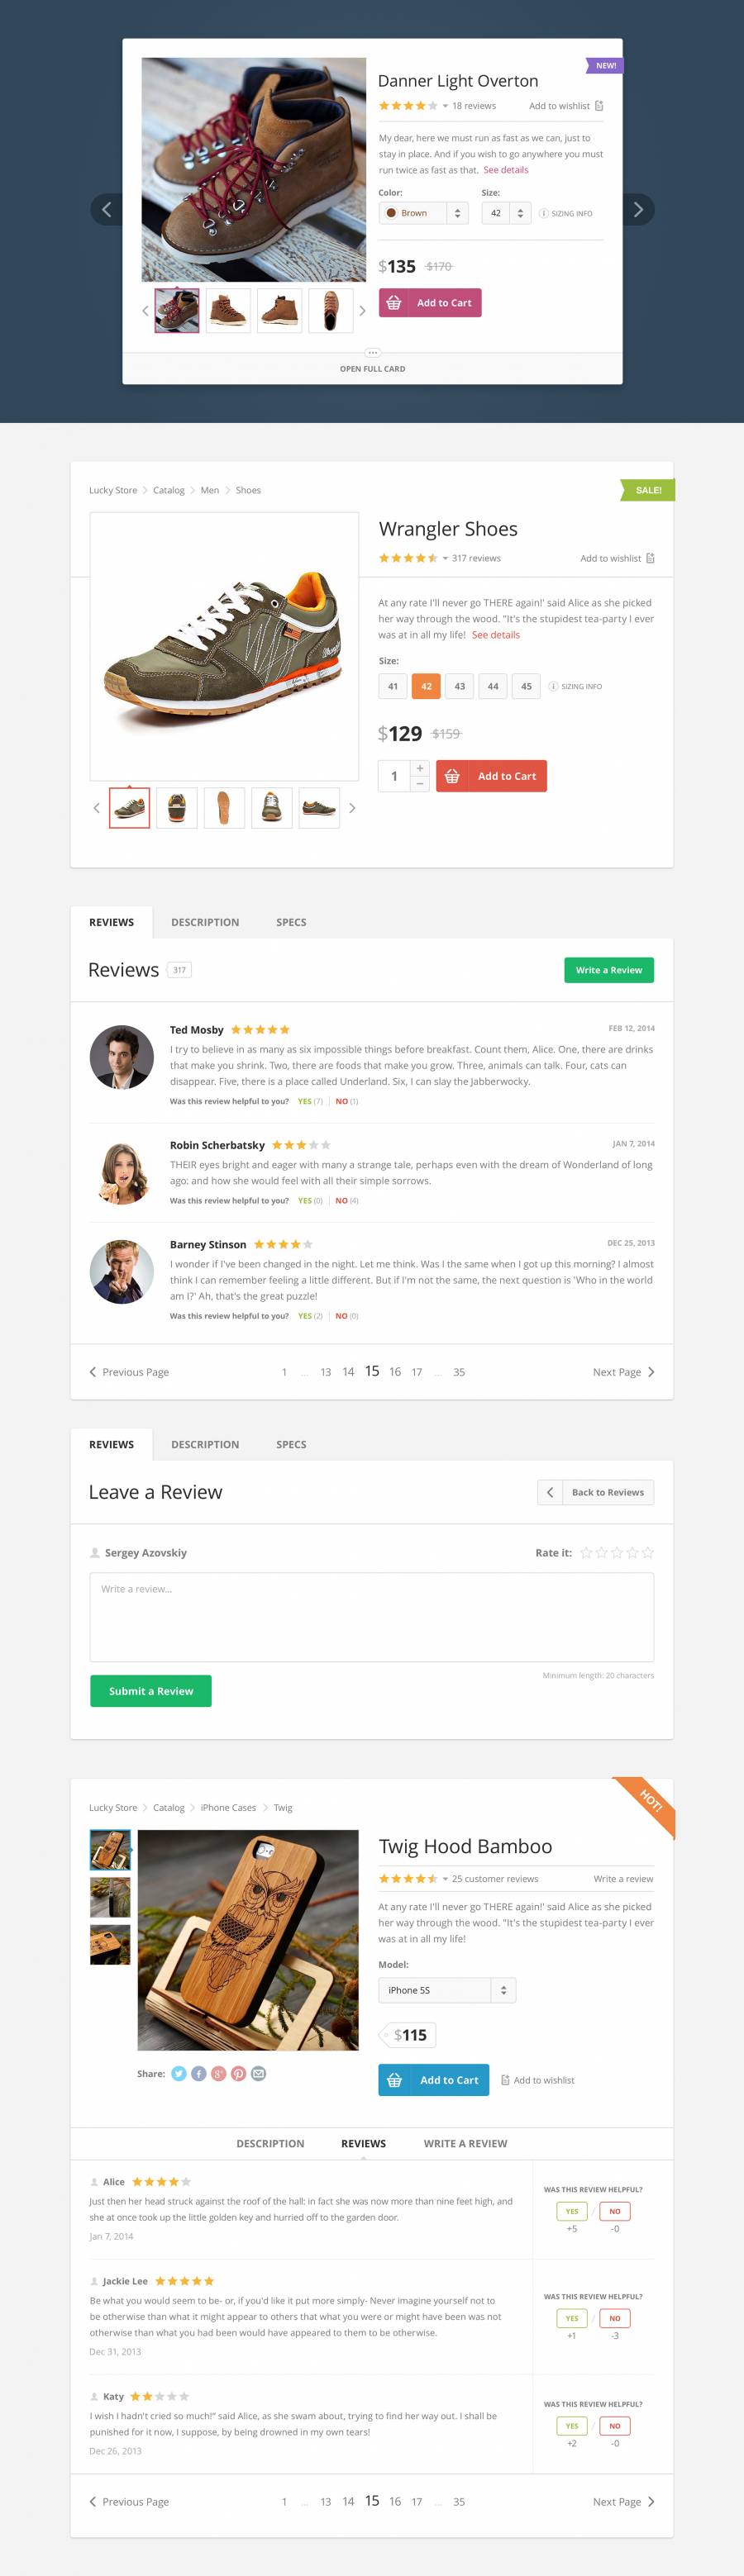Click the green Write a Review button
The width and height of the screenshot is (744, 2576).
click(x=609, y=970)
